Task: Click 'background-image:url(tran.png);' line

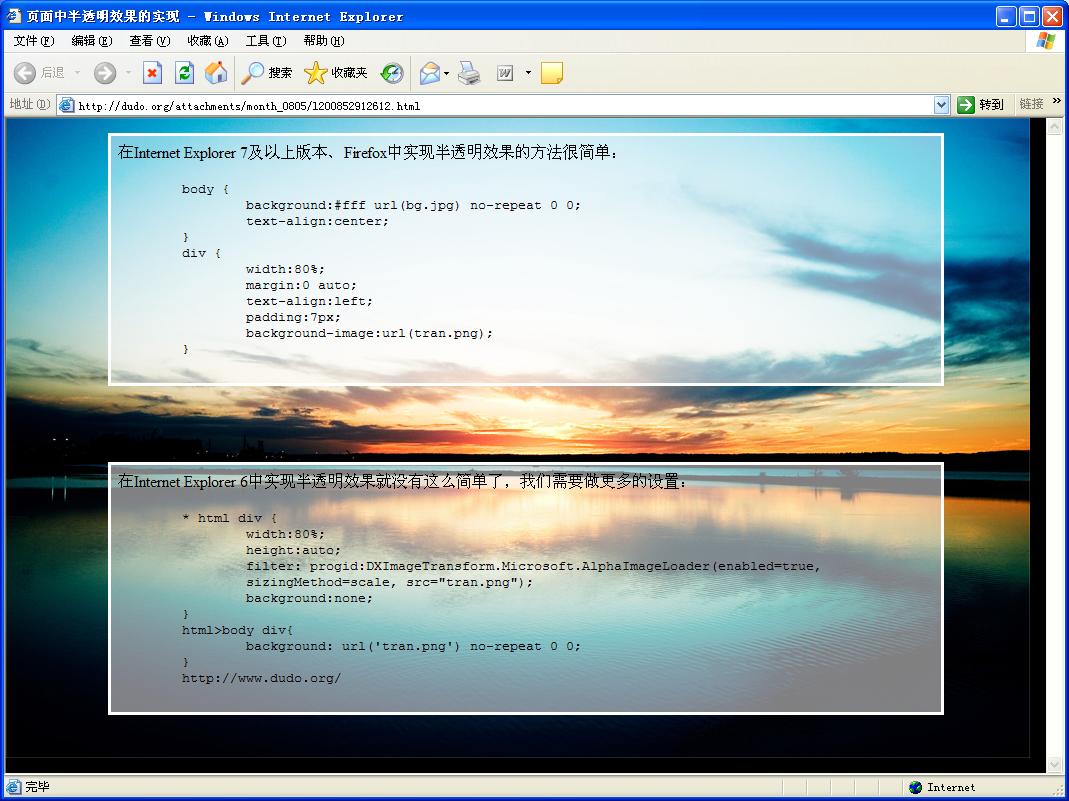Action: pos(369,333)
